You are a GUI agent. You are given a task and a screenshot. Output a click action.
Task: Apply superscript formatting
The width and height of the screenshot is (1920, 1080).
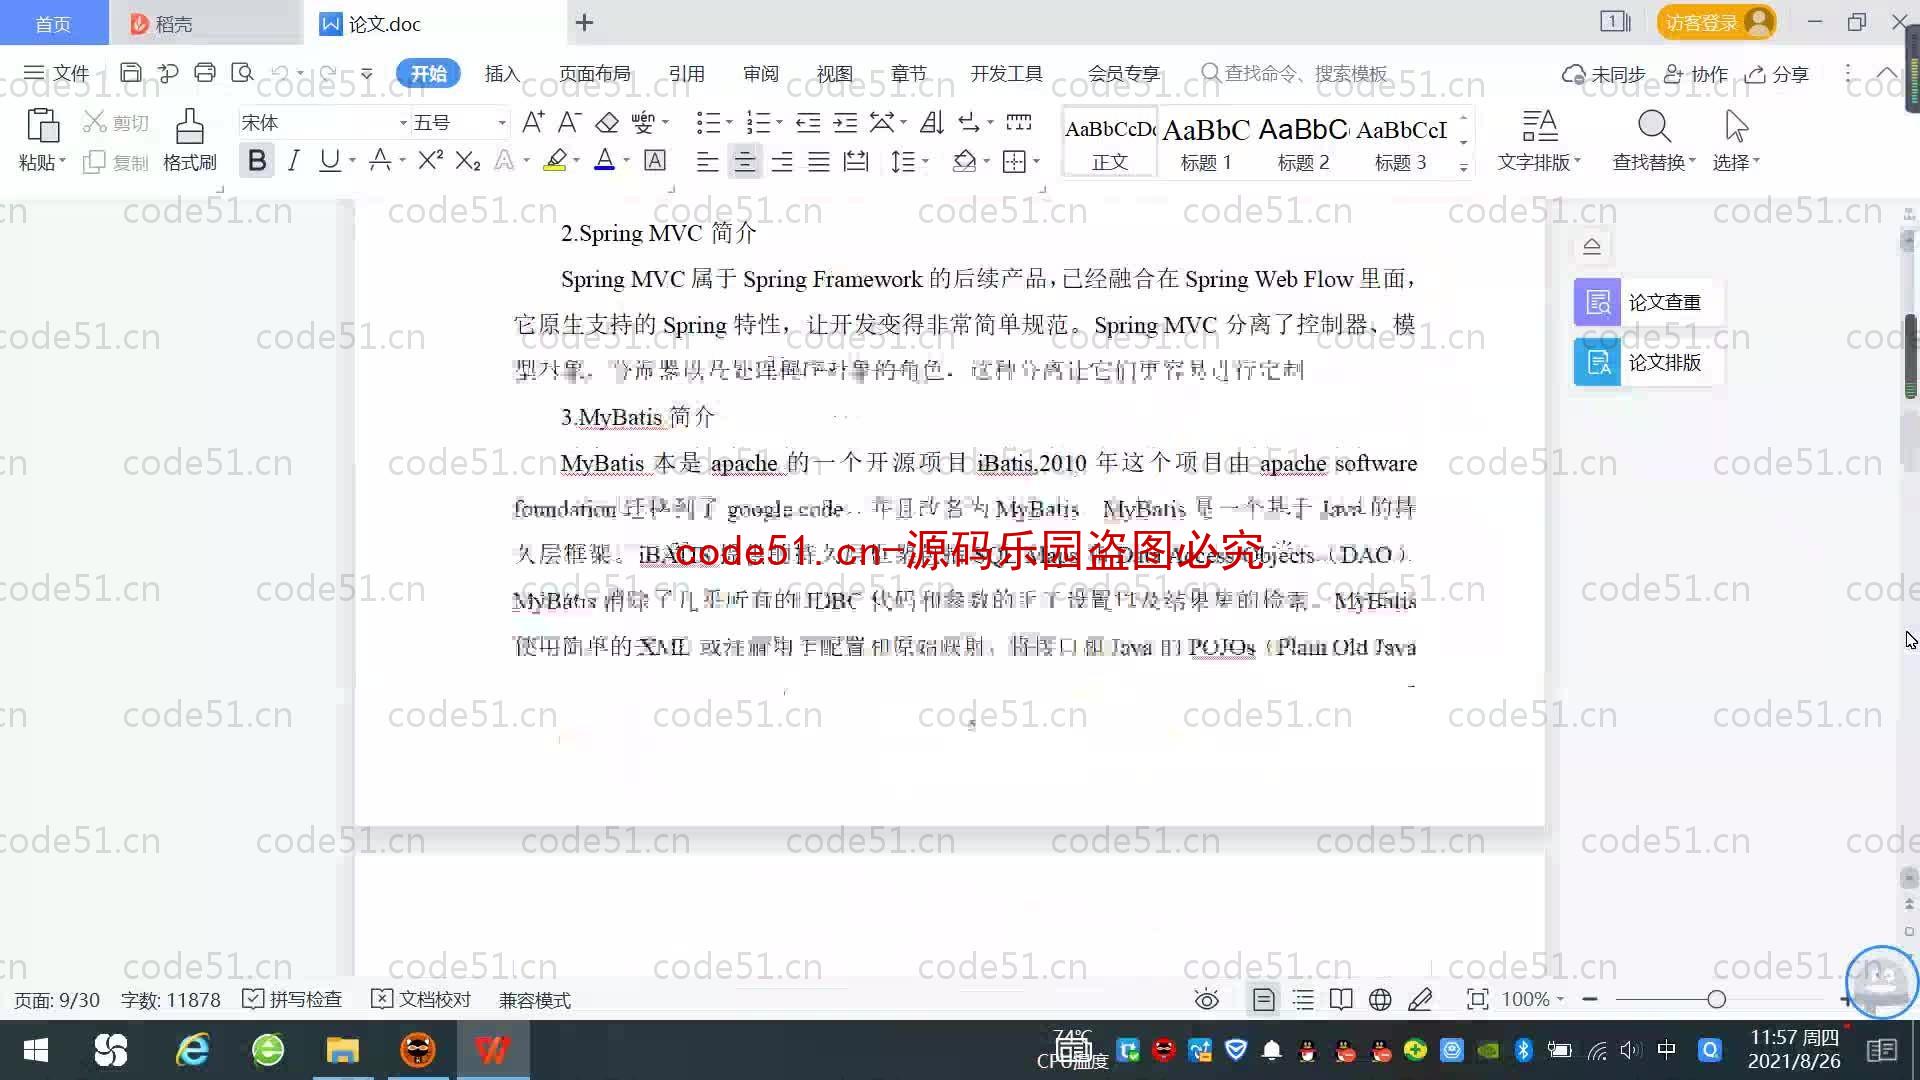[x=430, y=161]
